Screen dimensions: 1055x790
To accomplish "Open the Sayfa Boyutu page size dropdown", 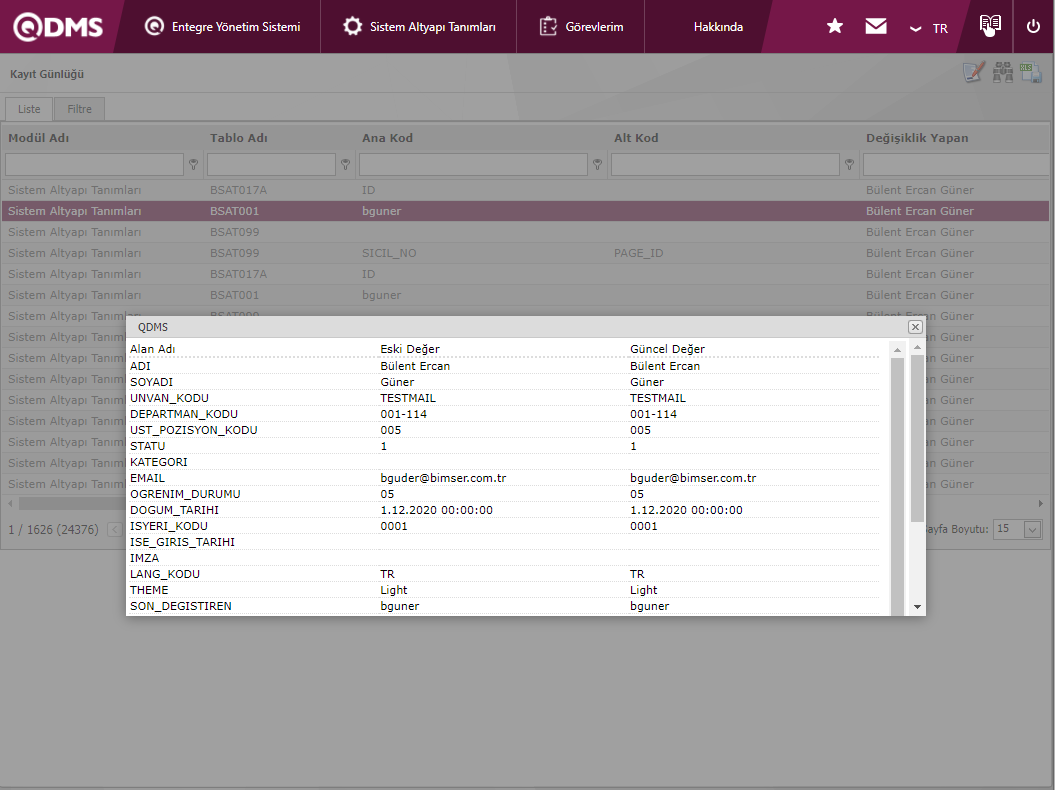I will click(1033, 529).
